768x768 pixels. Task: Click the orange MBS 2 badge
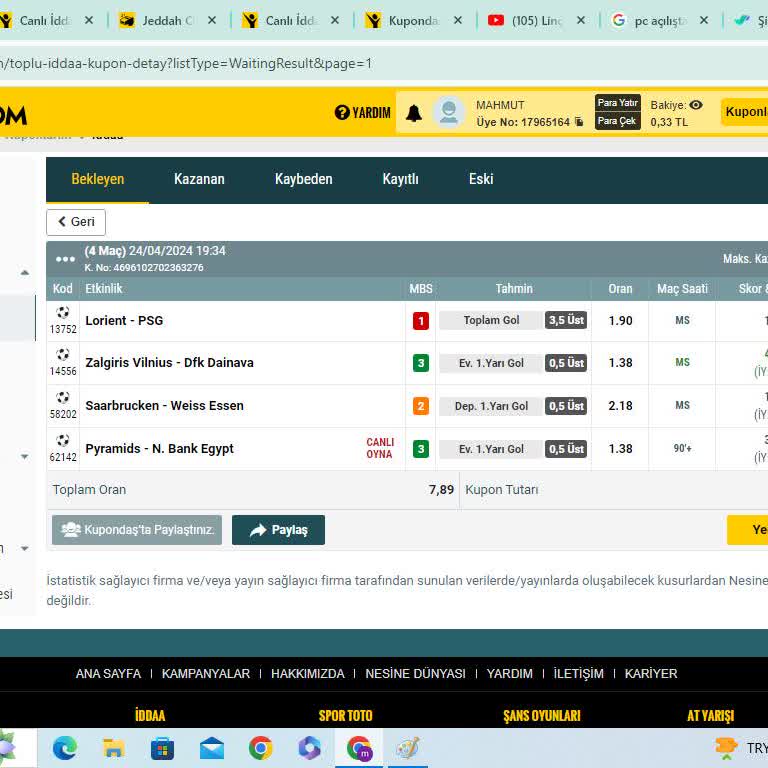tap(421, 406)
